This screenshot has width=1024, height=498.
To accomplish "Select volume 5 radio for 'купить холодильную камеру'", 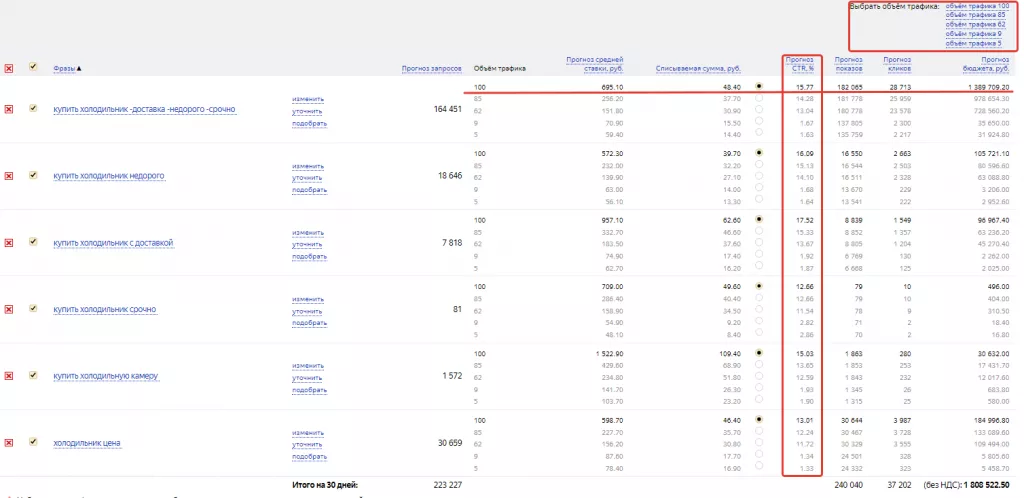I will (x=759, y=399).
